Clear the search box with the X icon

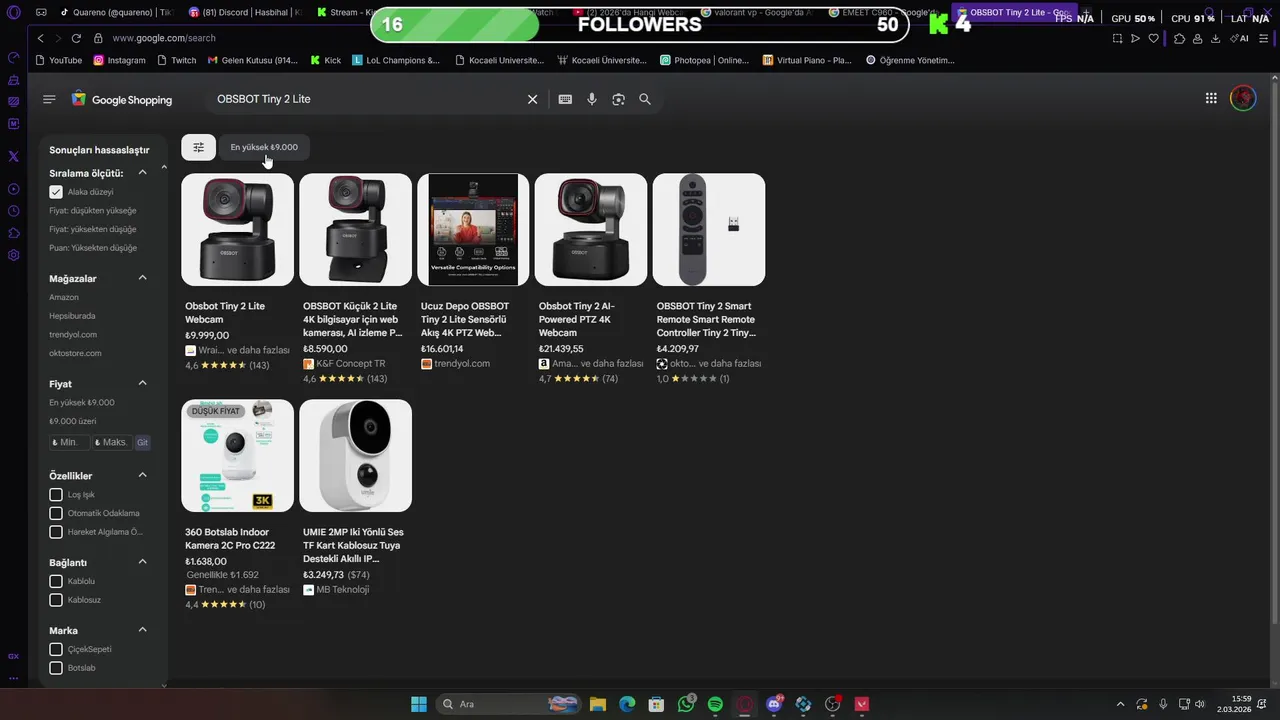click(x=532, y=99)
